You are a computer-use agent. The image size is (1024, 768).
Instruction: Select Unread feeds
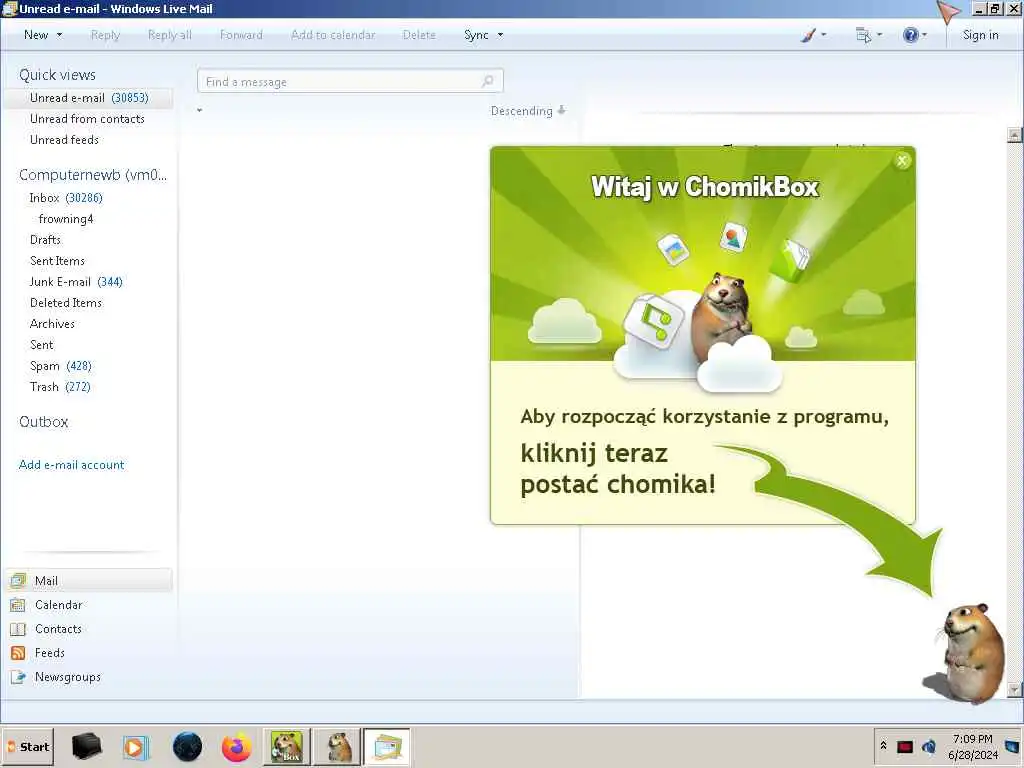tap(64, 140)
